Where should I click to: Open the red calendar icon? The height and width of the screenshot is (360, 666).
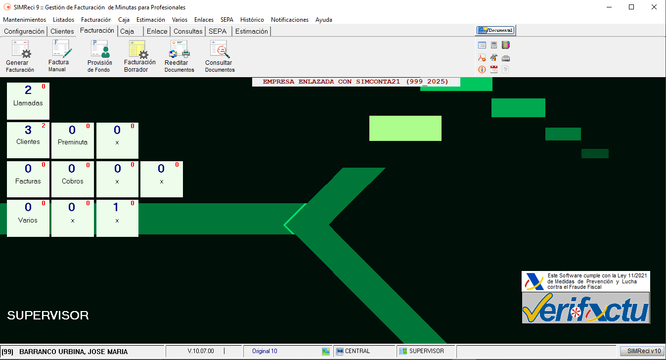tap(494, 69)
